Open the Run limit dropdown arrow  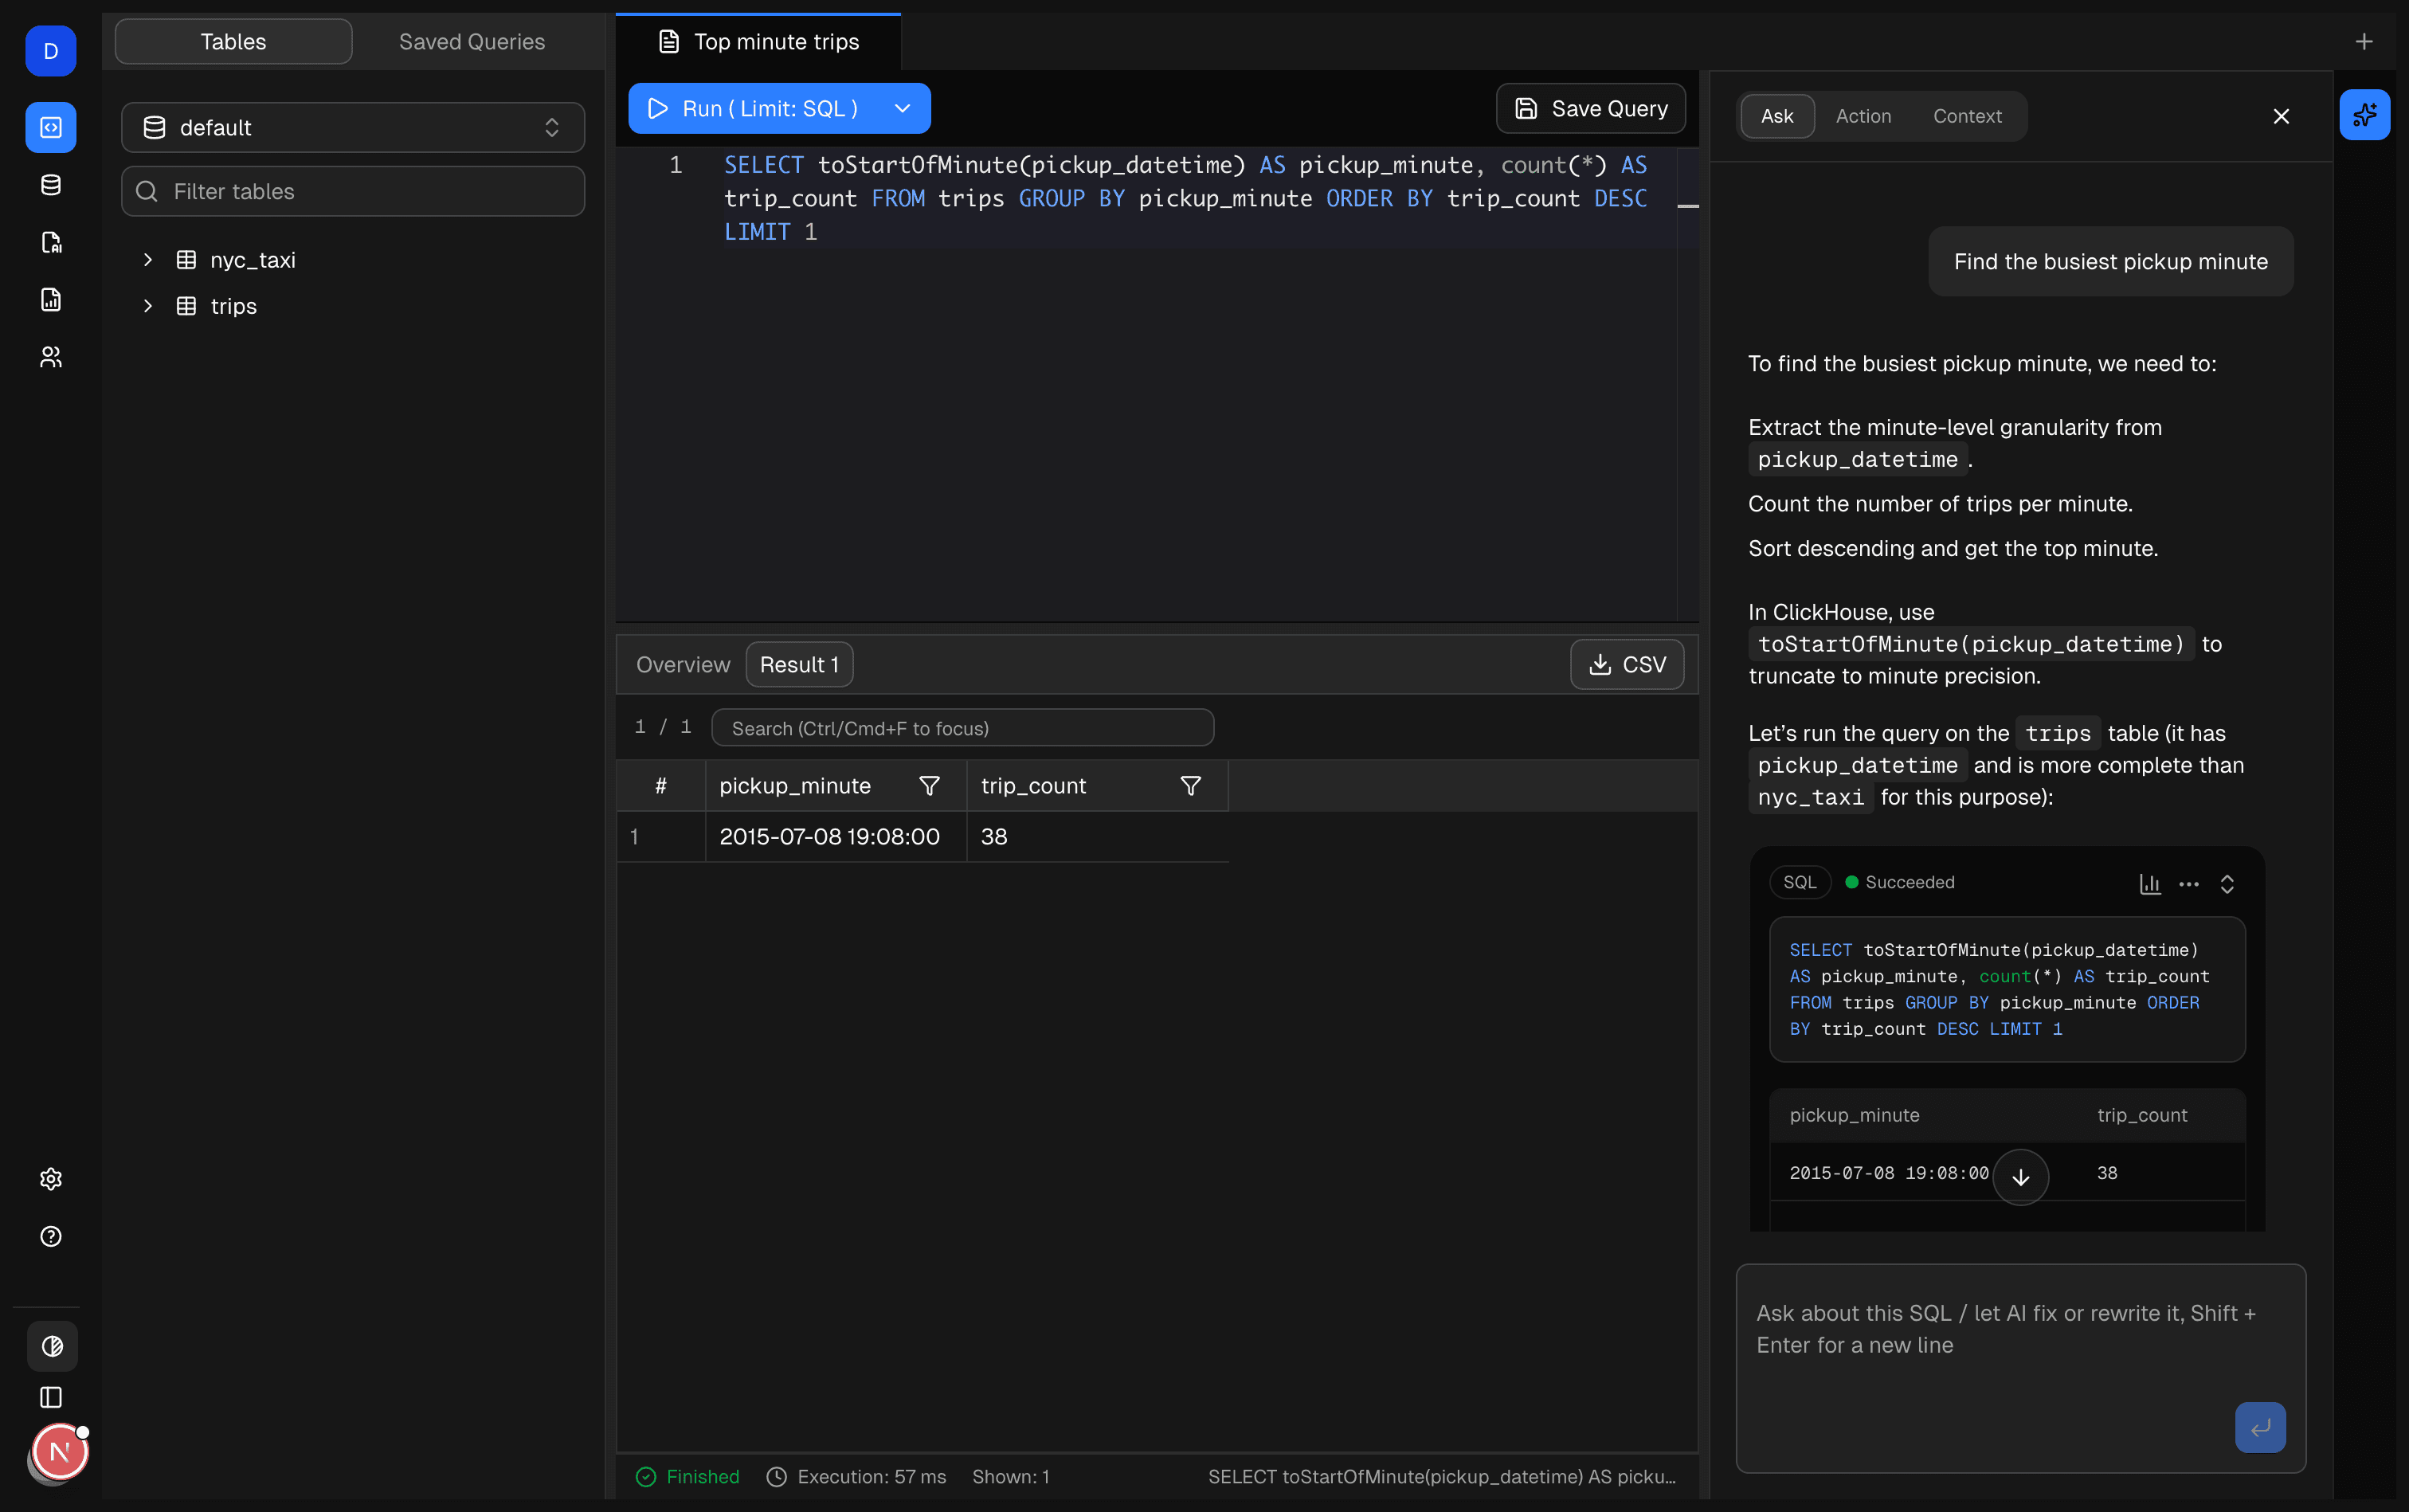[902, 108]
